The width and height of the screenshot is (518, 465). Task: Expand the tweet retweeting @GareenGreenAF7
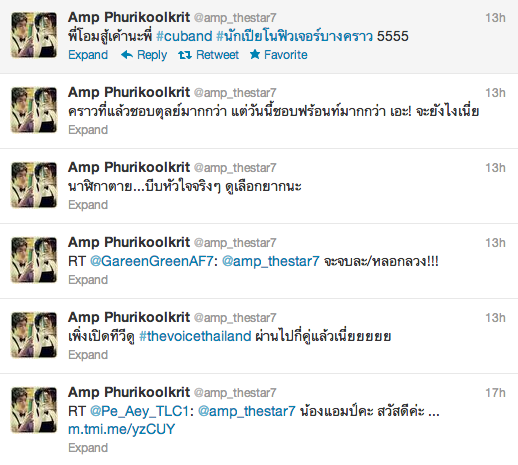[x=88, y=280]
